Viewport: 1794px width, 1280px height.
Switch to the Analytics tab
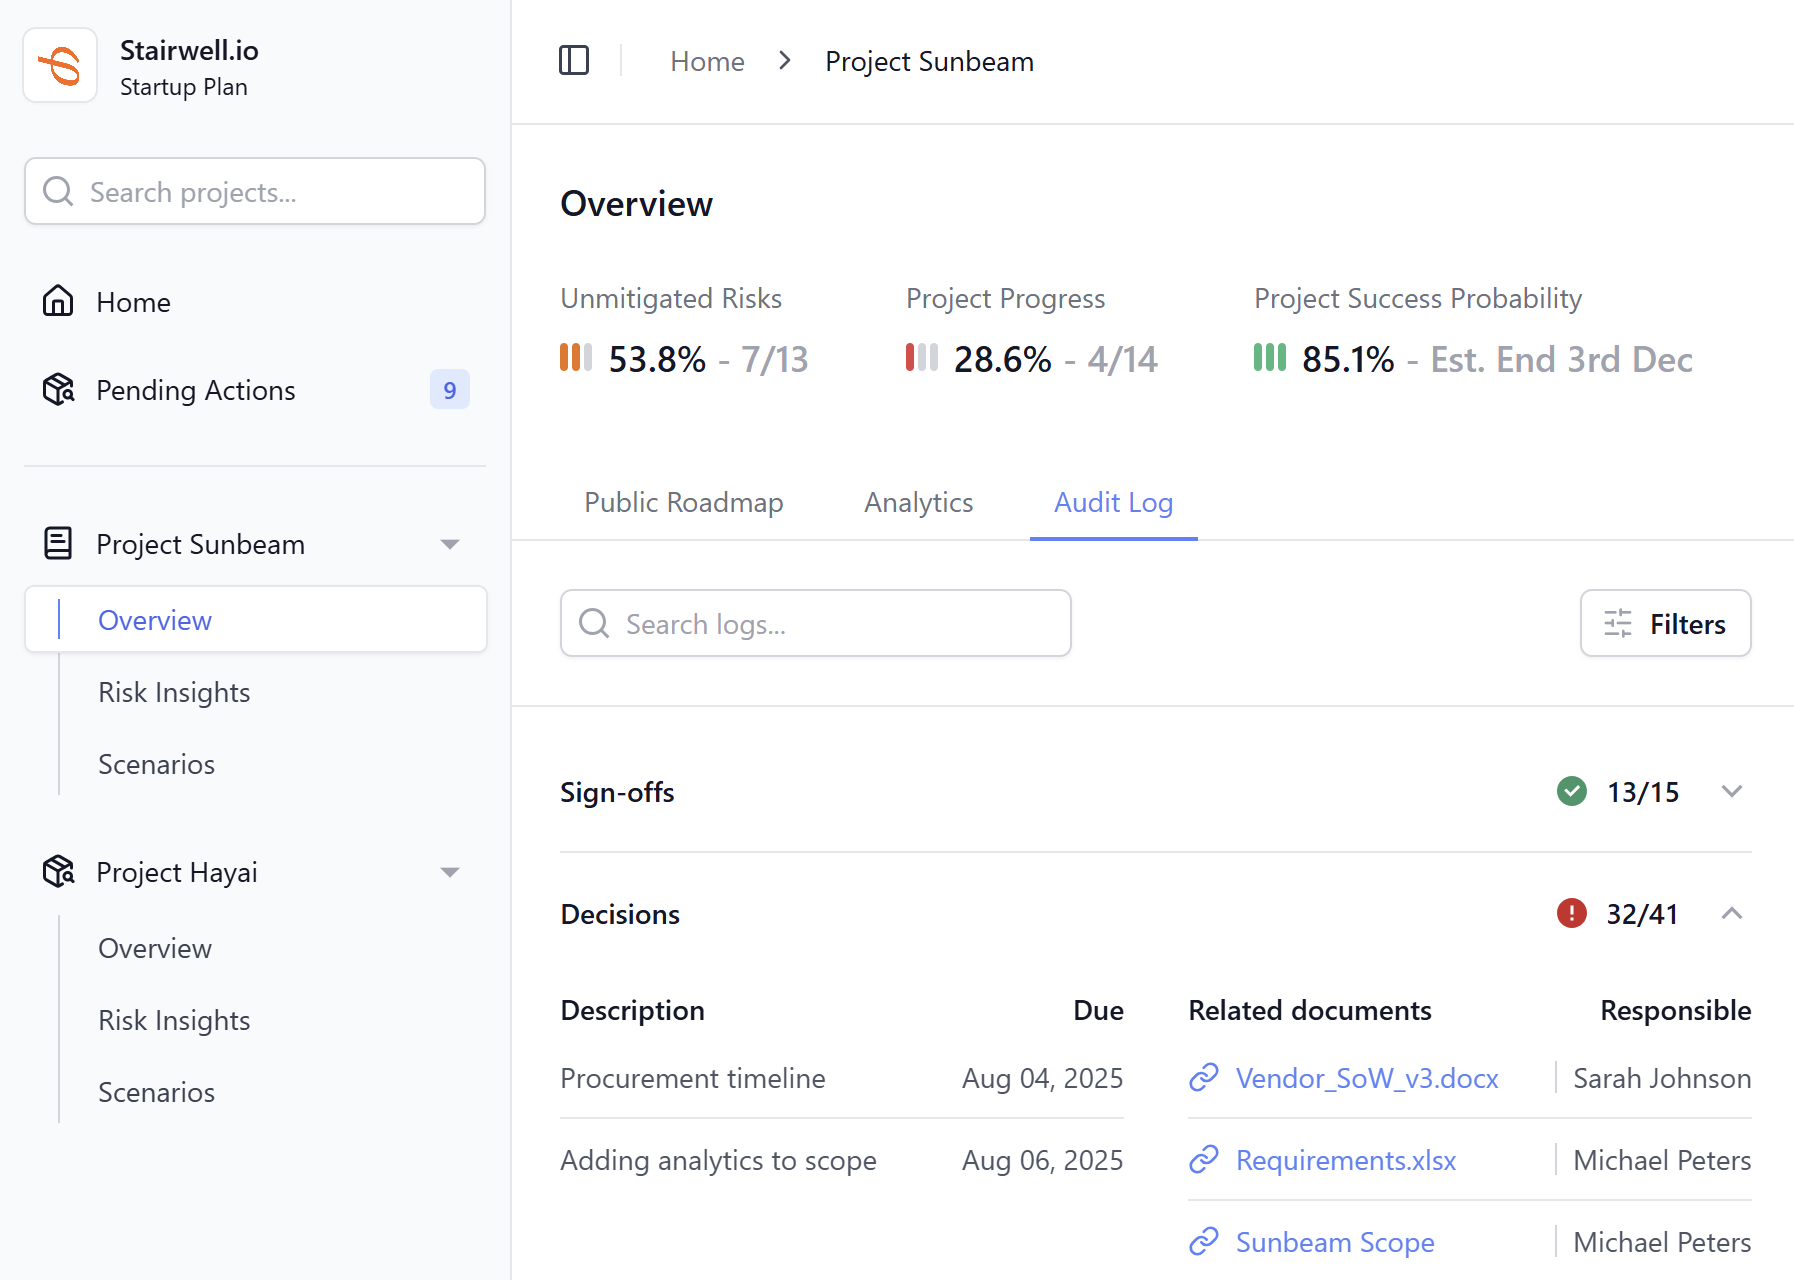point(917,502)
